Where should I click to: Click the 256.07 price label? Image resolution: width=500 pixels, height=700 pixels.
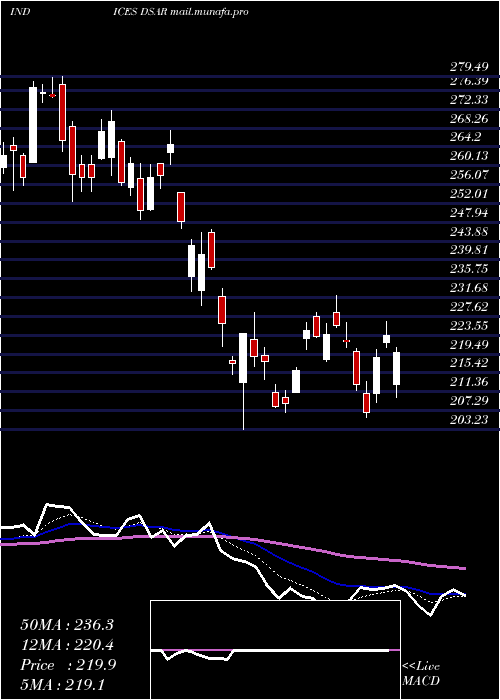point(469,175)
